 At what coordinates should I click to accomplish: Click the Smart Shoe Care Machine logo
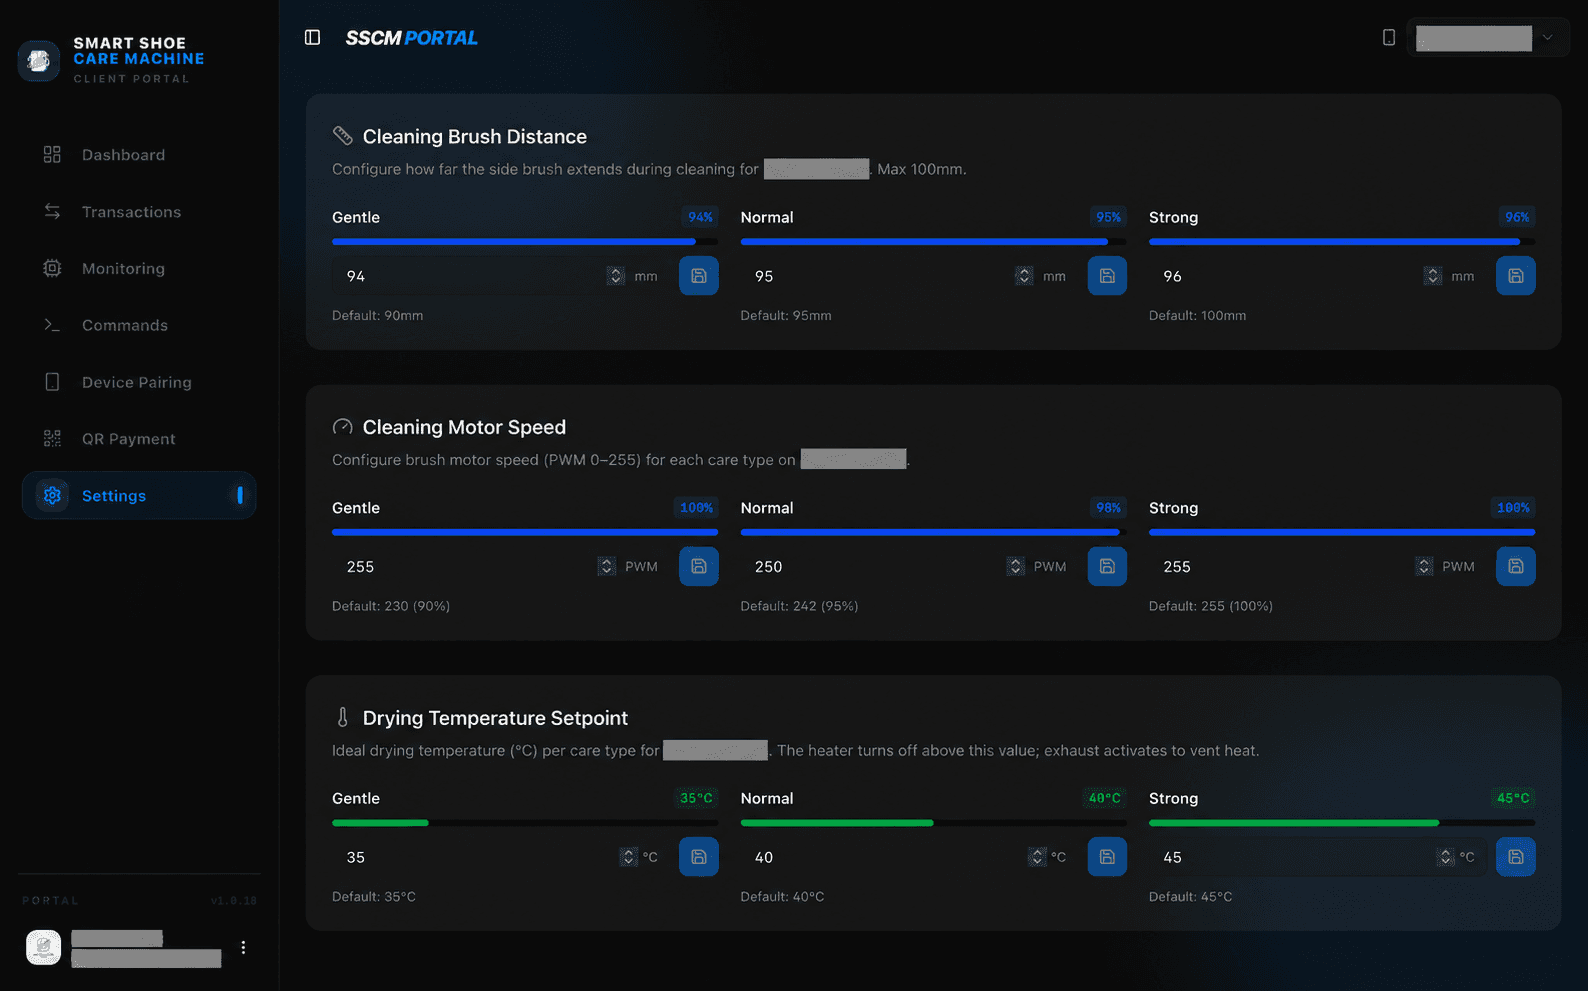(39, 61)
